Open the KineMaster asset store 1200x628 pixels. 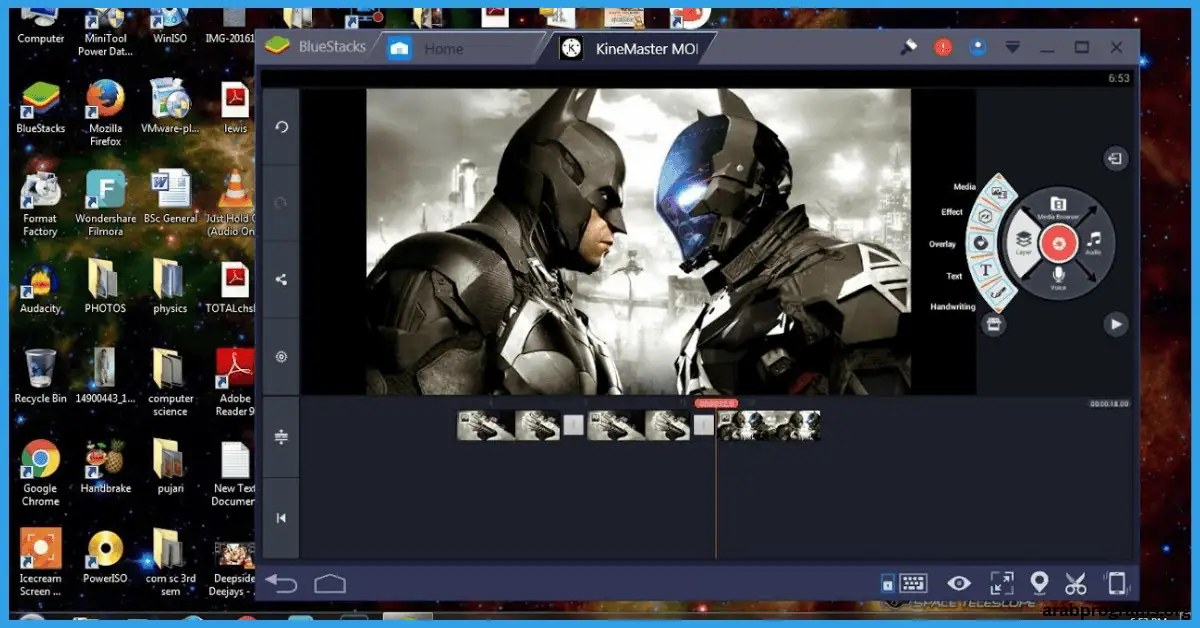(x=993, y=324)
